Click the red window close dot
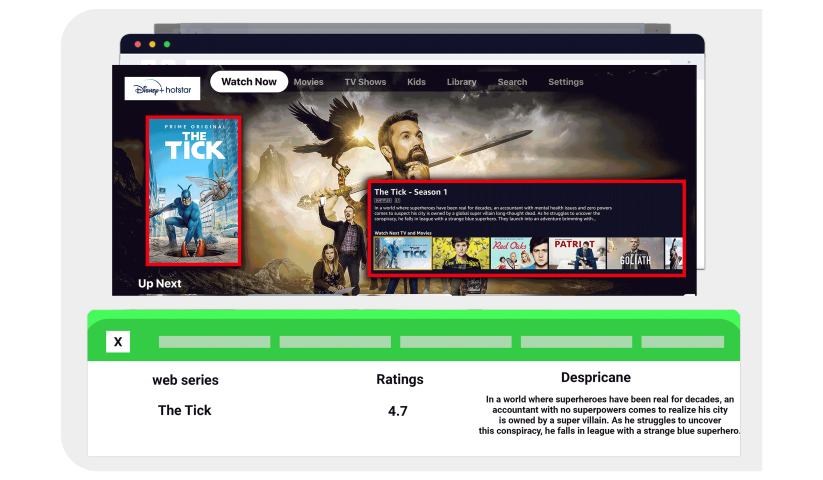This screenshot has width=823, height=480. [x=138, y=45]
